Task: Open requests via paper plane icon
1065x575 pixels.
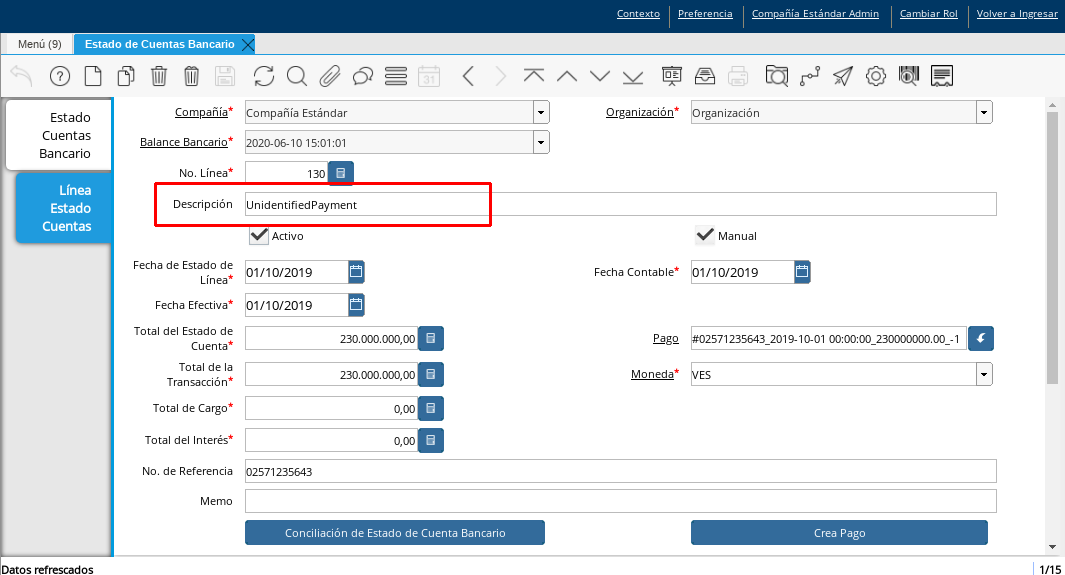Action: pos(843,76)
